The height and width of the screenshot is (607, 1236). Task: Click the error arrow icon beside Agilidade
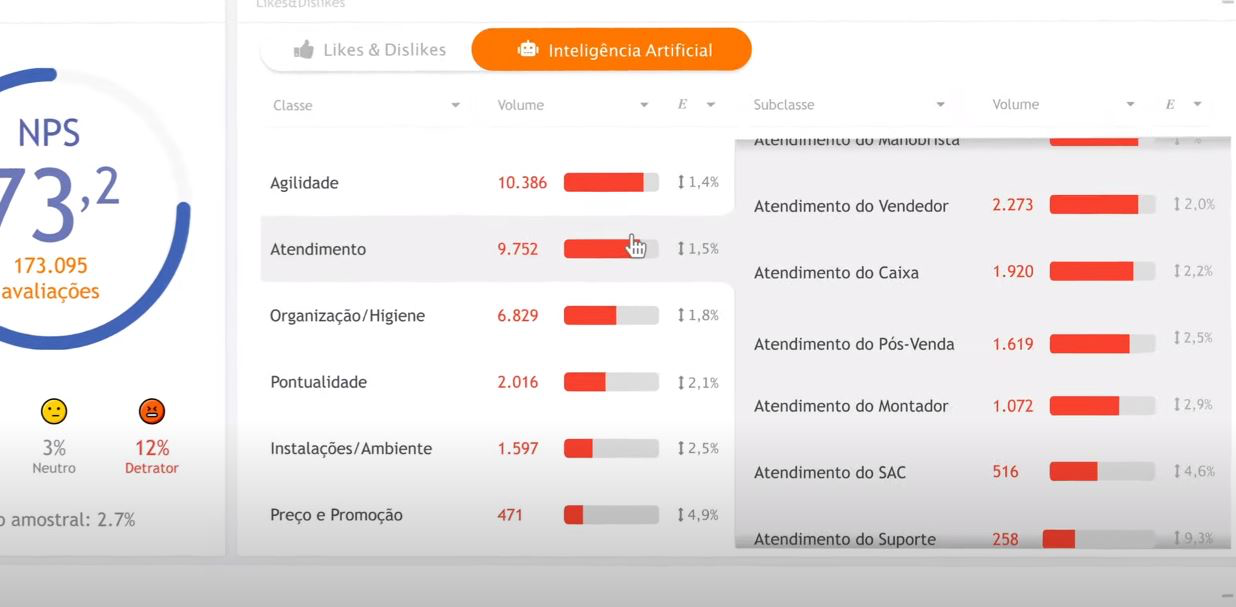tap(681, 182)
